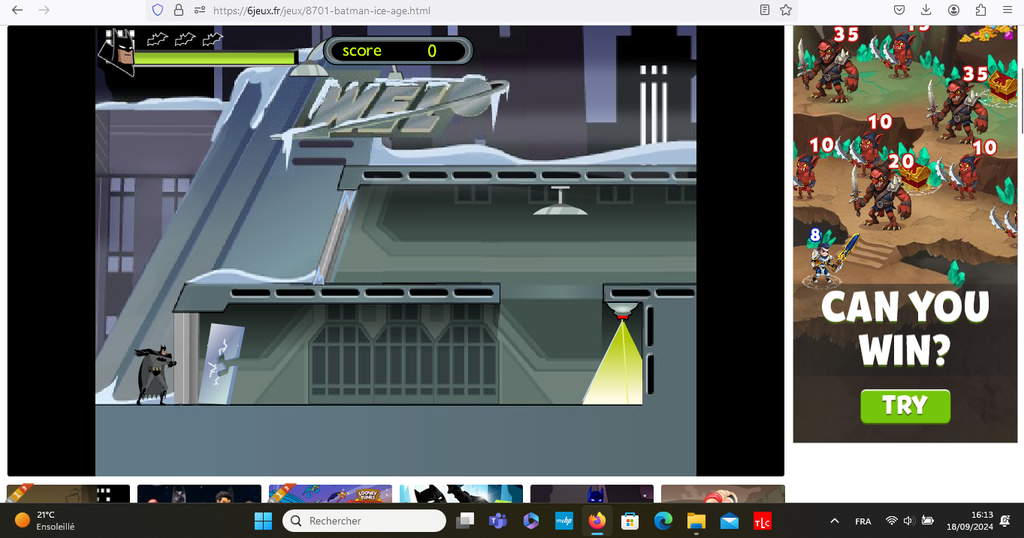This screenshot has height=538, width=1024.
Task: Open the Firefox downloads arrow
Action: (926, 10)
